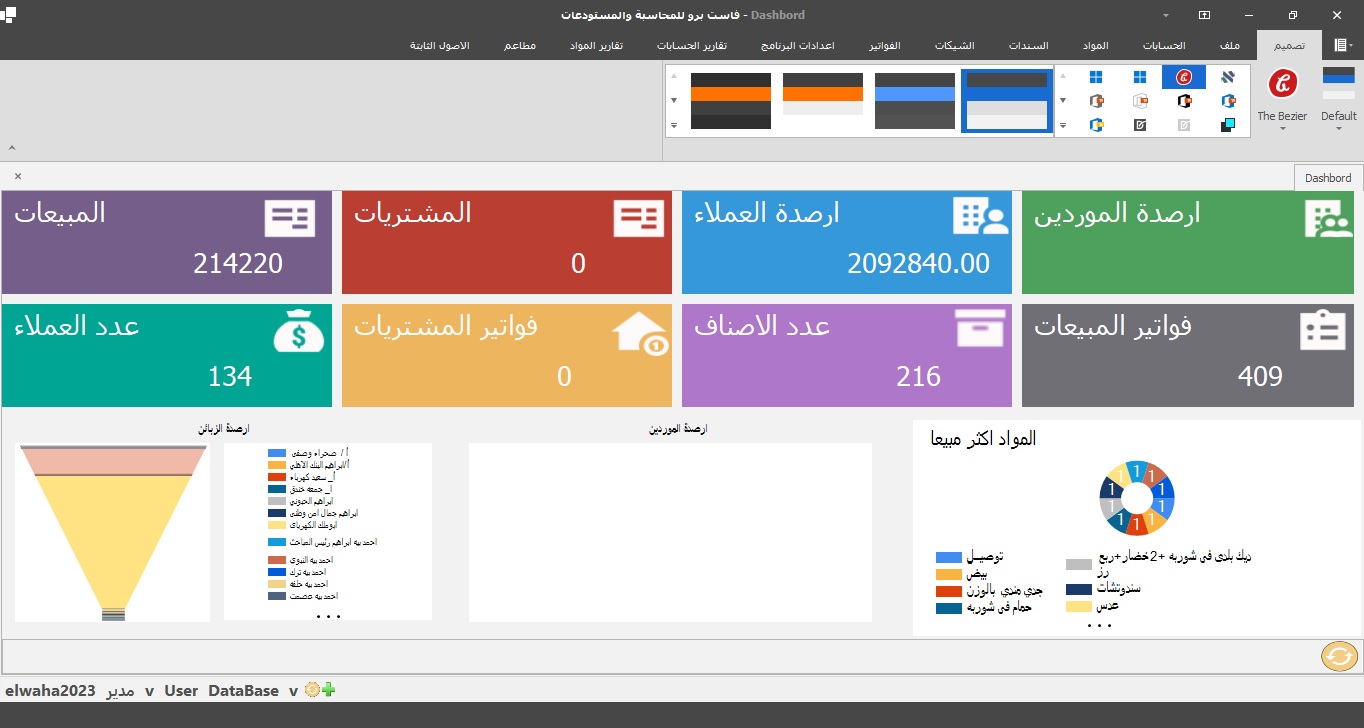
Task: Switch to the الفواتير ribbon tab
Action: pos(884,45)
